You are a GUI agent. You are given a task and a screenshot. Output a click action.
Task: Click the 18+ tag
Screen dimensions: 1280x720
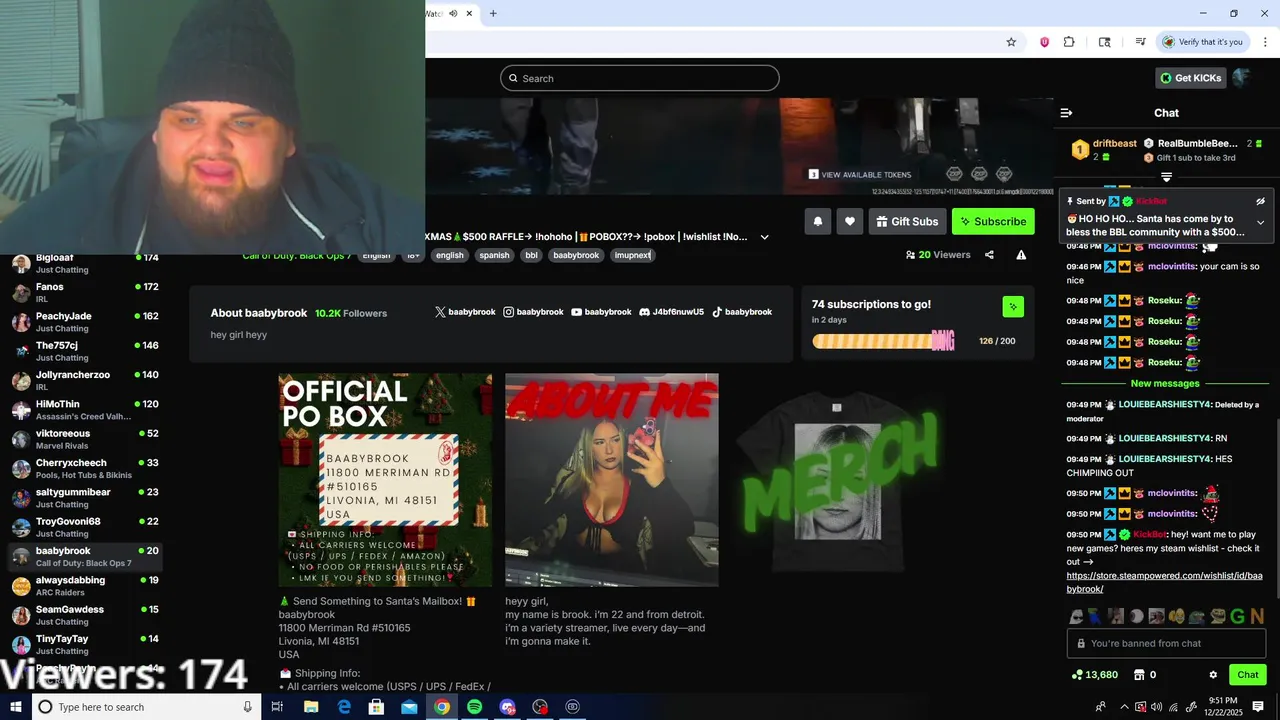coord(413,255)
